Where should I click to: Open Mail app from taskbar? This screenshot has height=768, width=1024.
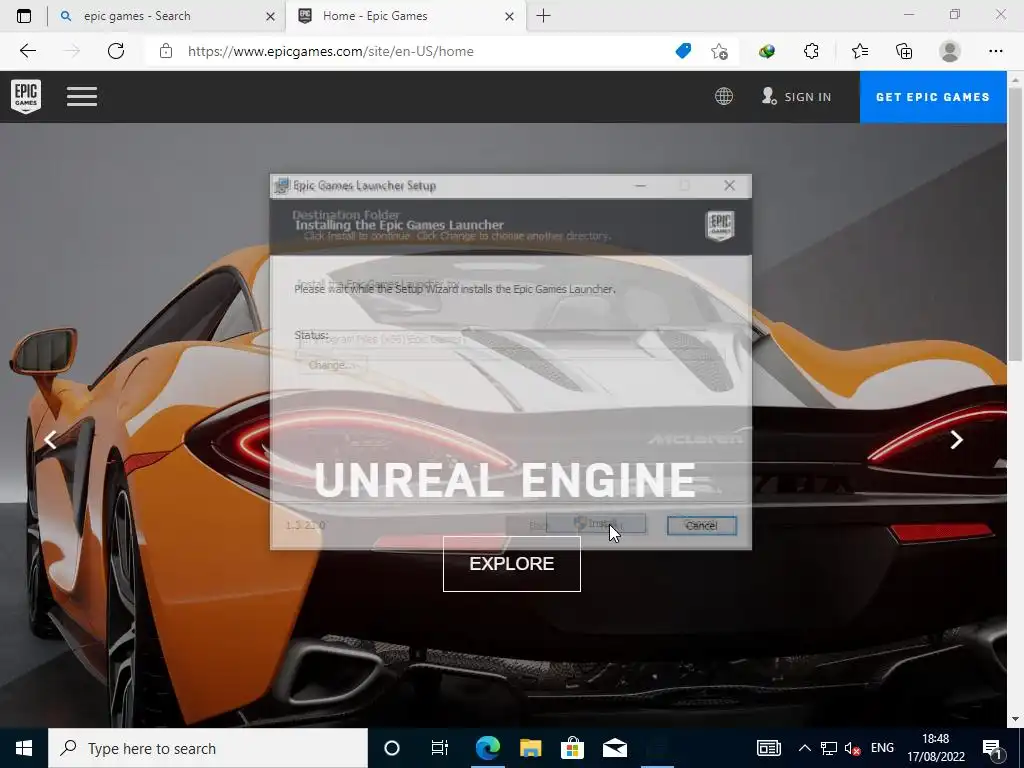click(615, 748)
